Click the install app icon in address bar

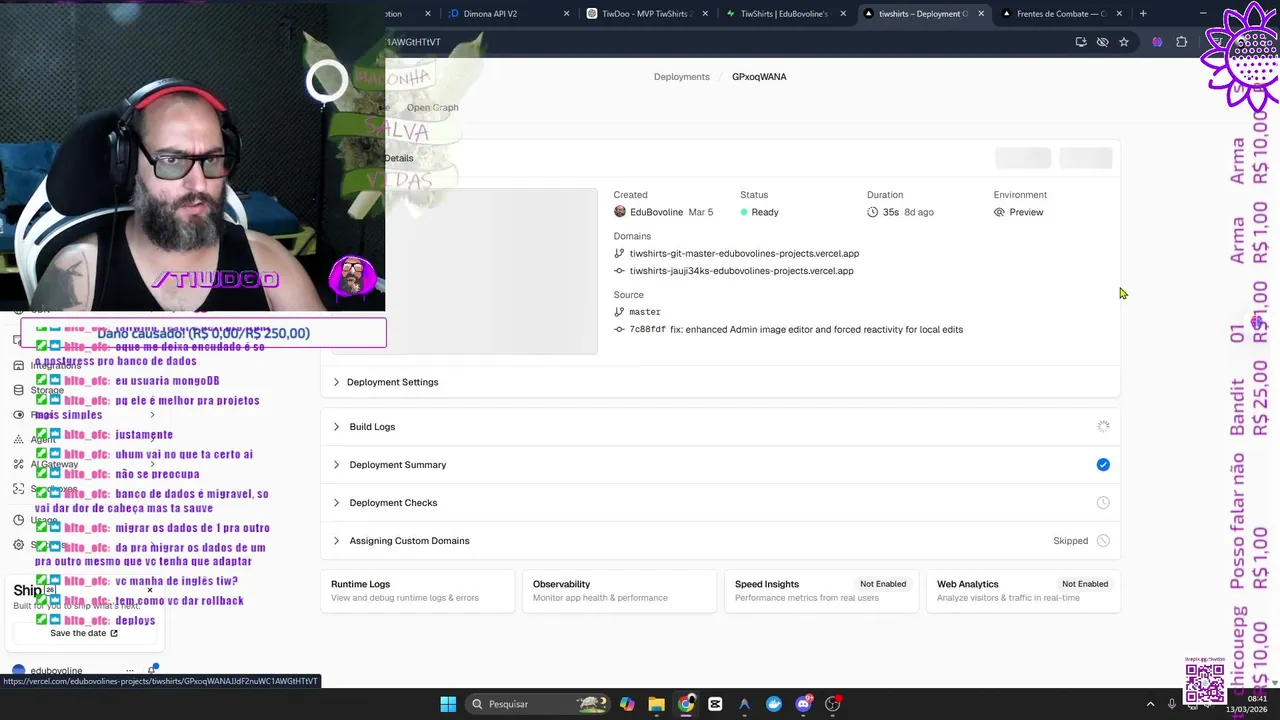(1081, 42)
